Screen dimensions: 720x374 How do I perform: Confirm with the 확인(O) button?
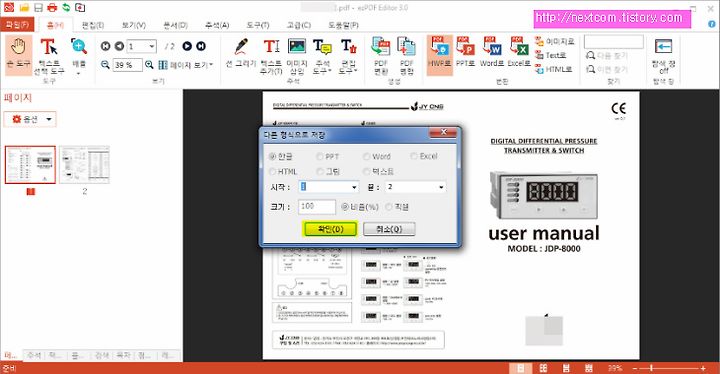[x=330, y=229]
